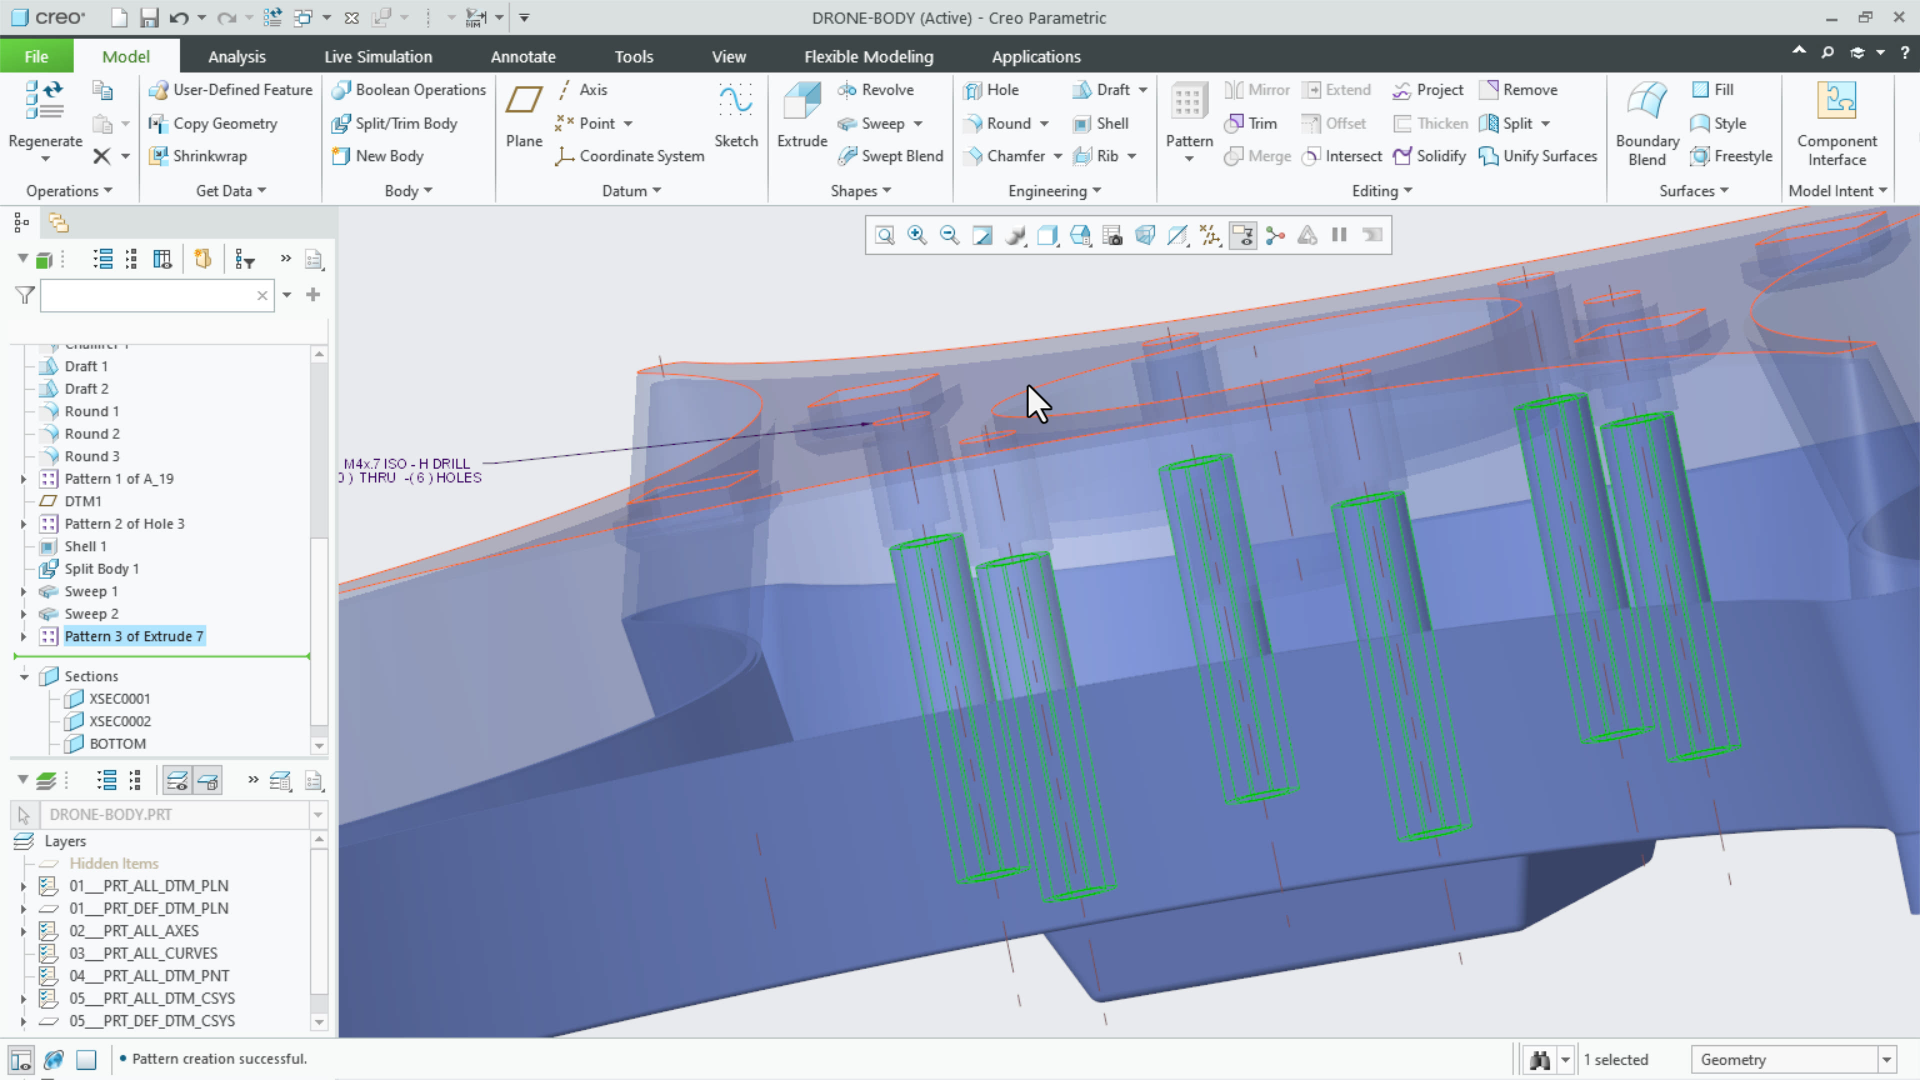Select Pattern 3 of Extrude 7 in tree
The height and width of the screenshot is (1080, 1920).
pos(133,636)
